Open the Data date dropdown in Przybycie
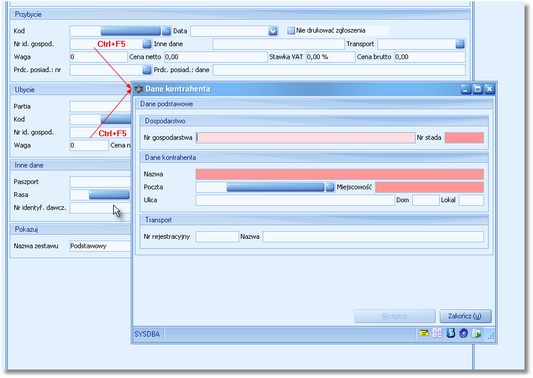 (273, 31)
